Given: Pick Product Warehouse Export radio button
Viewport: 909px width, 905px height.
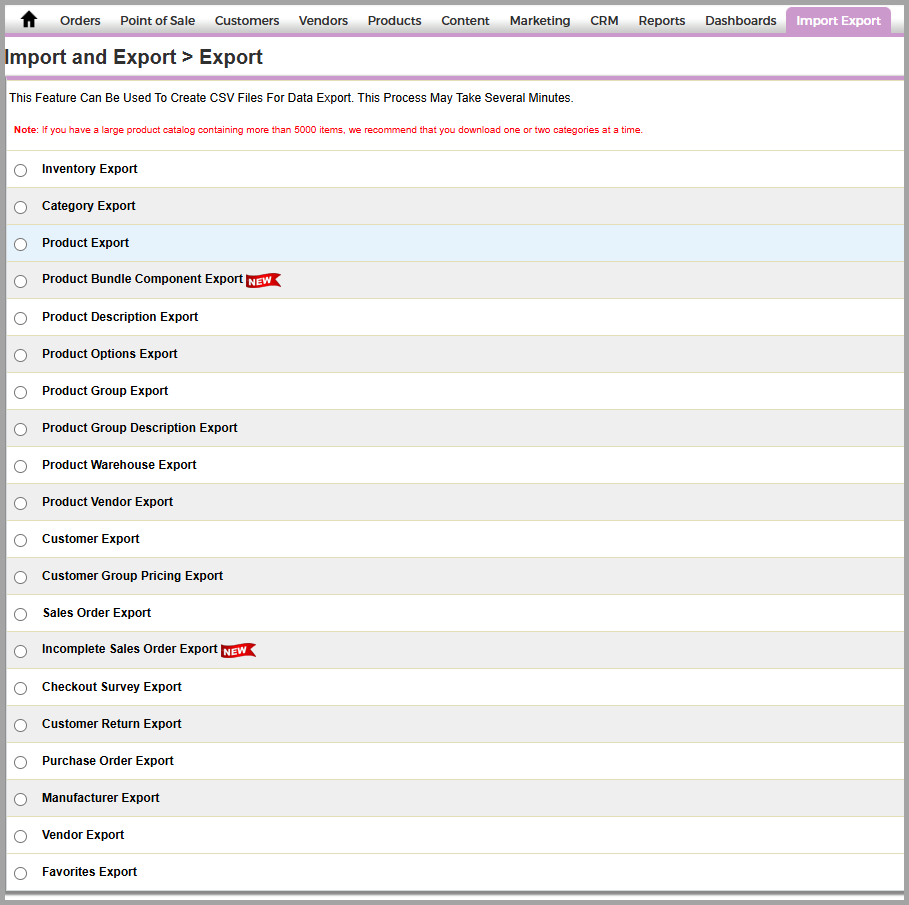Looking at the screenshot, I should 20,467.
